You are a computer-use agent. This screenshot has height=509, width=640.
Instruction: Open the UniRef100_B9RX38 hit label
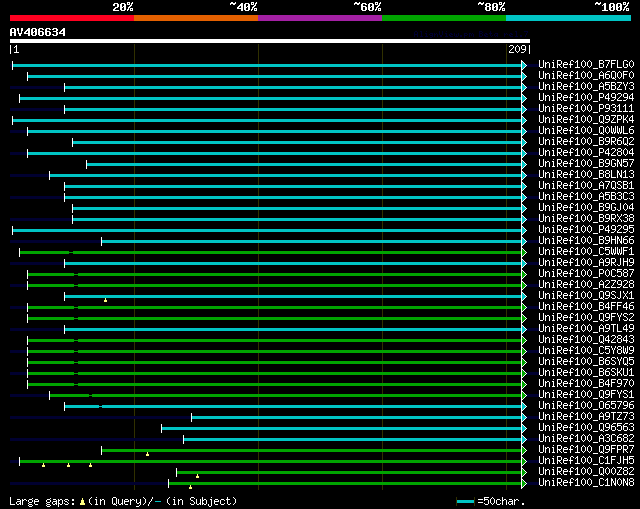pos(586,219)
